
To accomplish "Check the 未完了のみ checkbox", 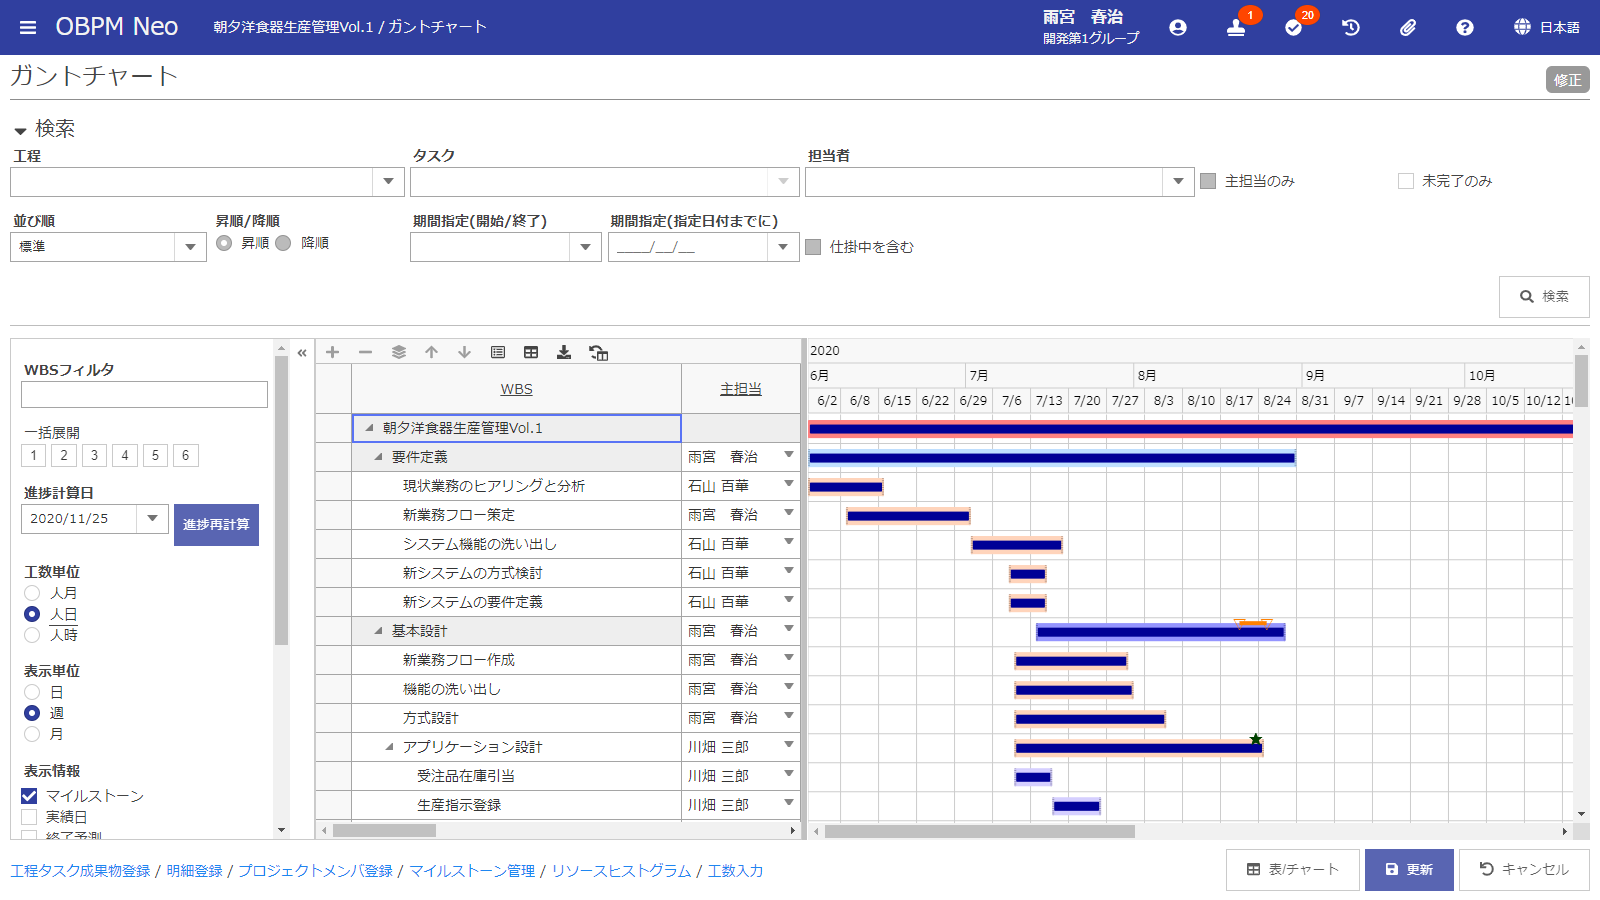I will tap(1406, 181).
